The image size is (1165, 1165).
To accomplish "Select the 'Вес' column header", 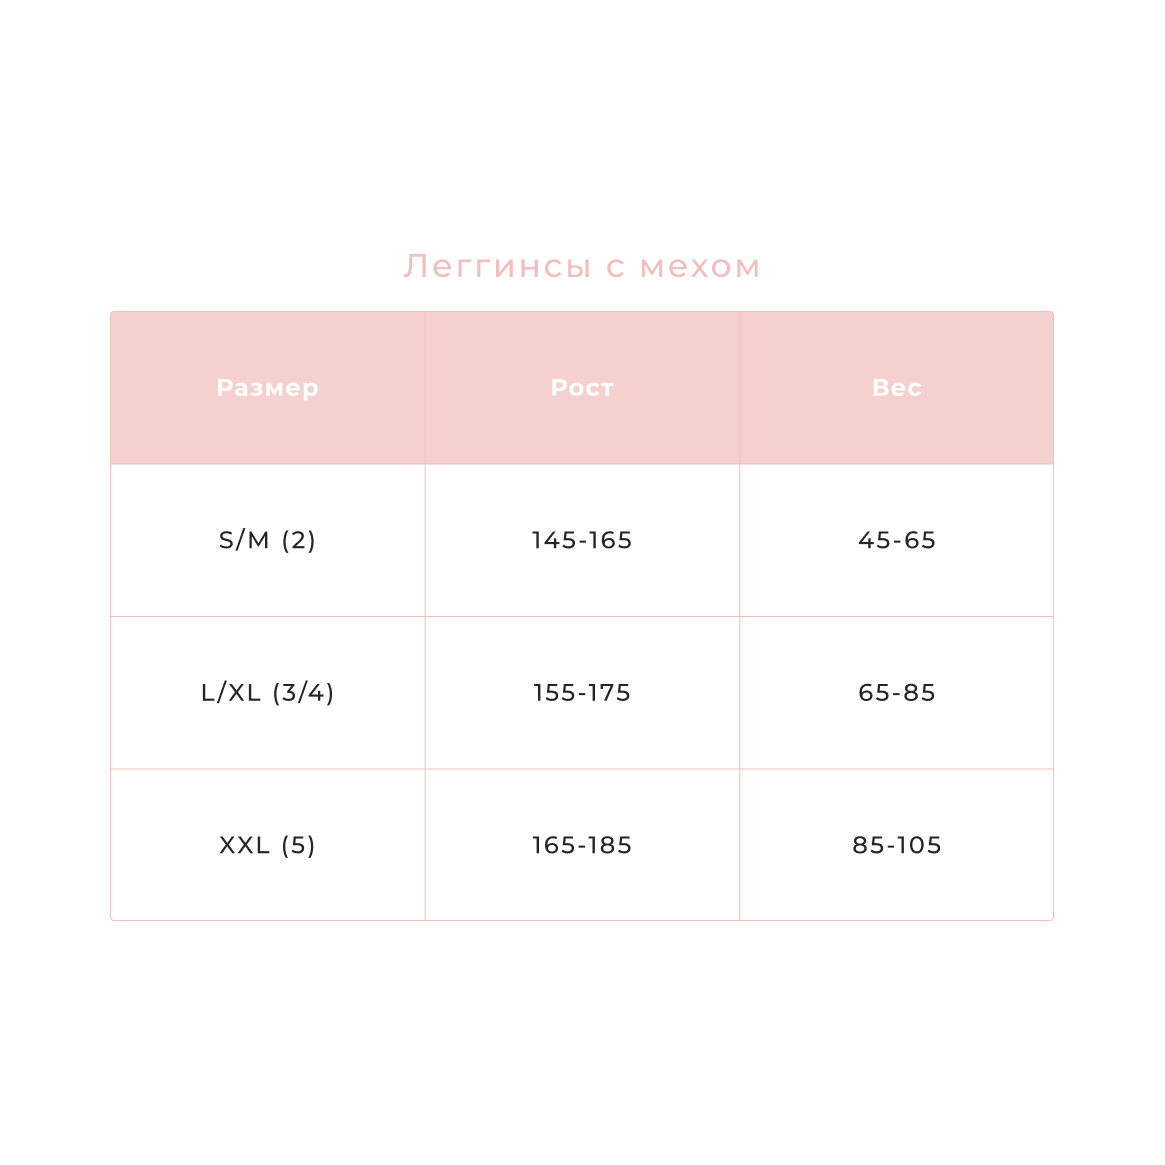I will click(x=897, y=388).
